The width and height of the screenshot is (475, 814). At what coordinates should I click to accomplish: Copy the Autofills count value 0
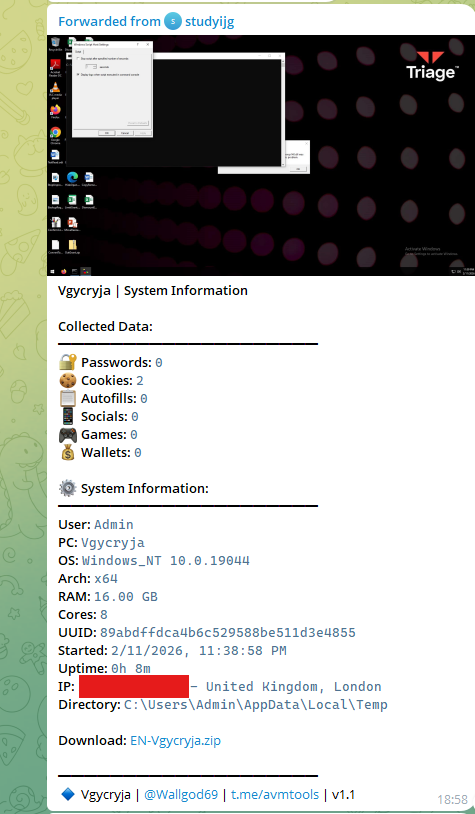(144, 399)
